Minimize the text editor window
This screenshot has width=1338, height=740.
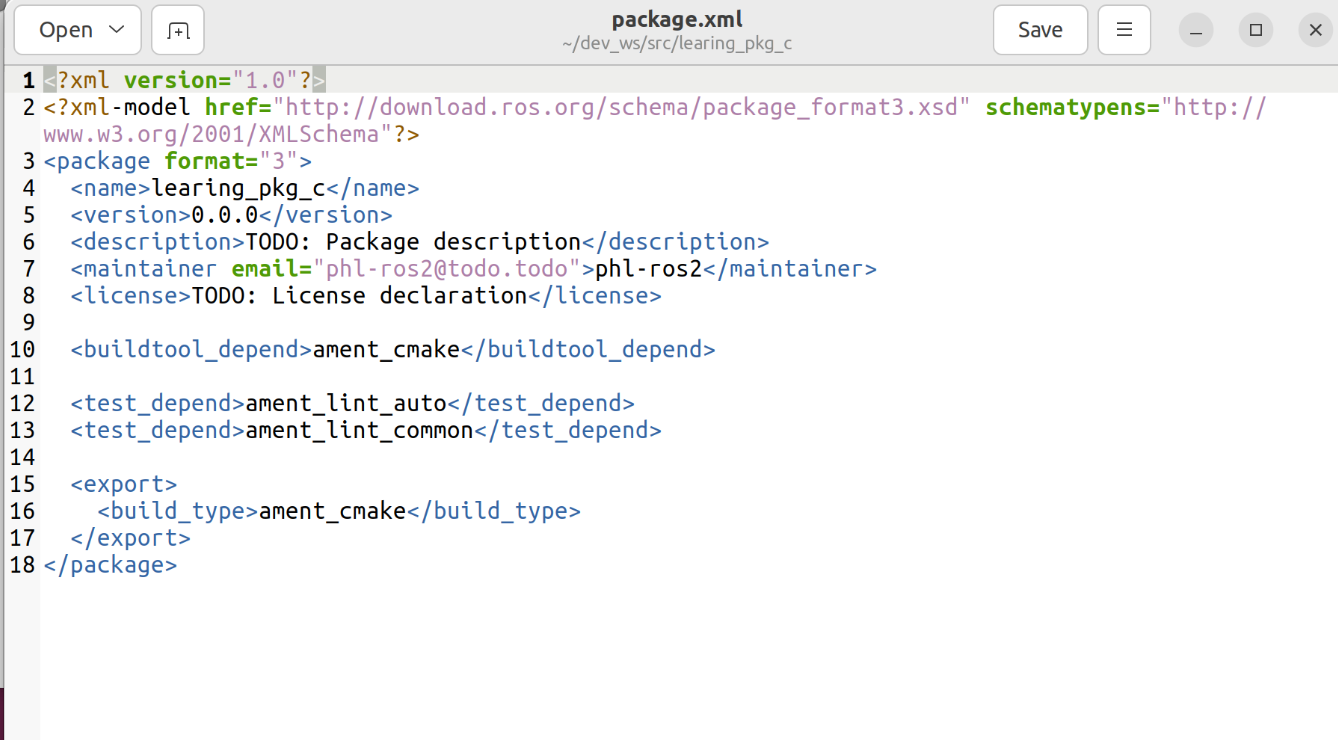point(1196,30)
